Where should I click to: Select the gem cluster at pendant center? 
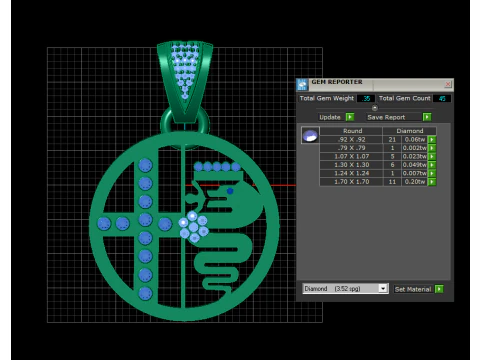click(193, 226)
